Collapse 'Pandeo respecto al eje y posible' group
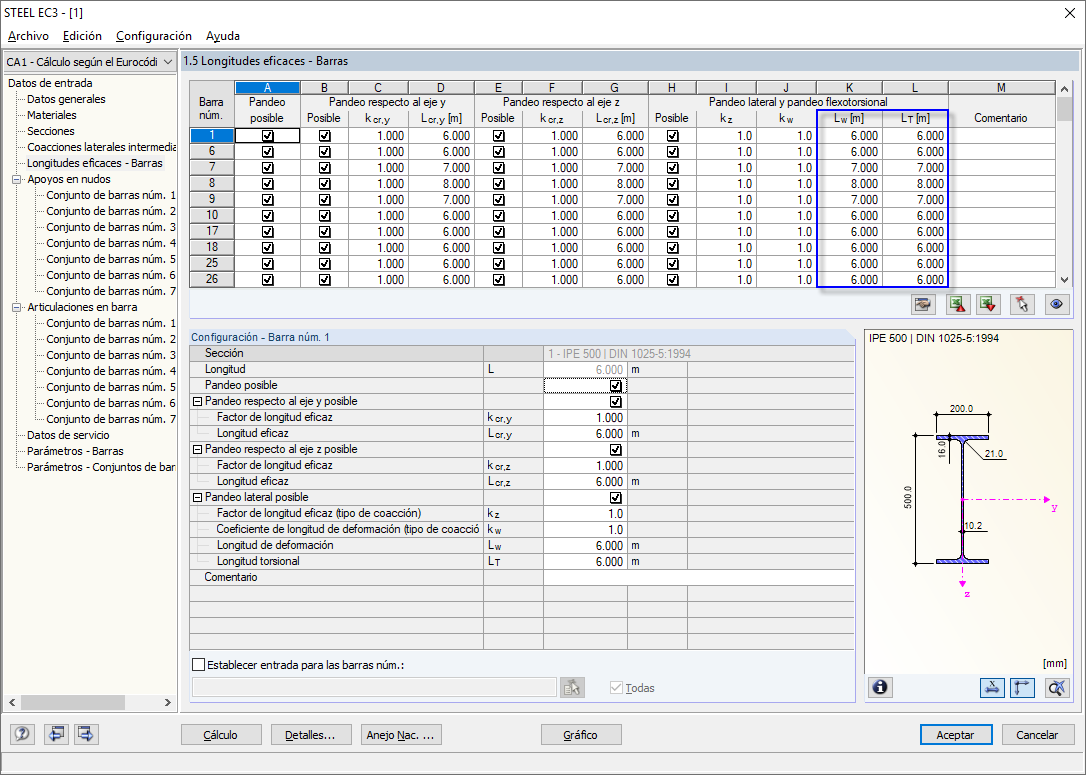 [x=197, y=402]
